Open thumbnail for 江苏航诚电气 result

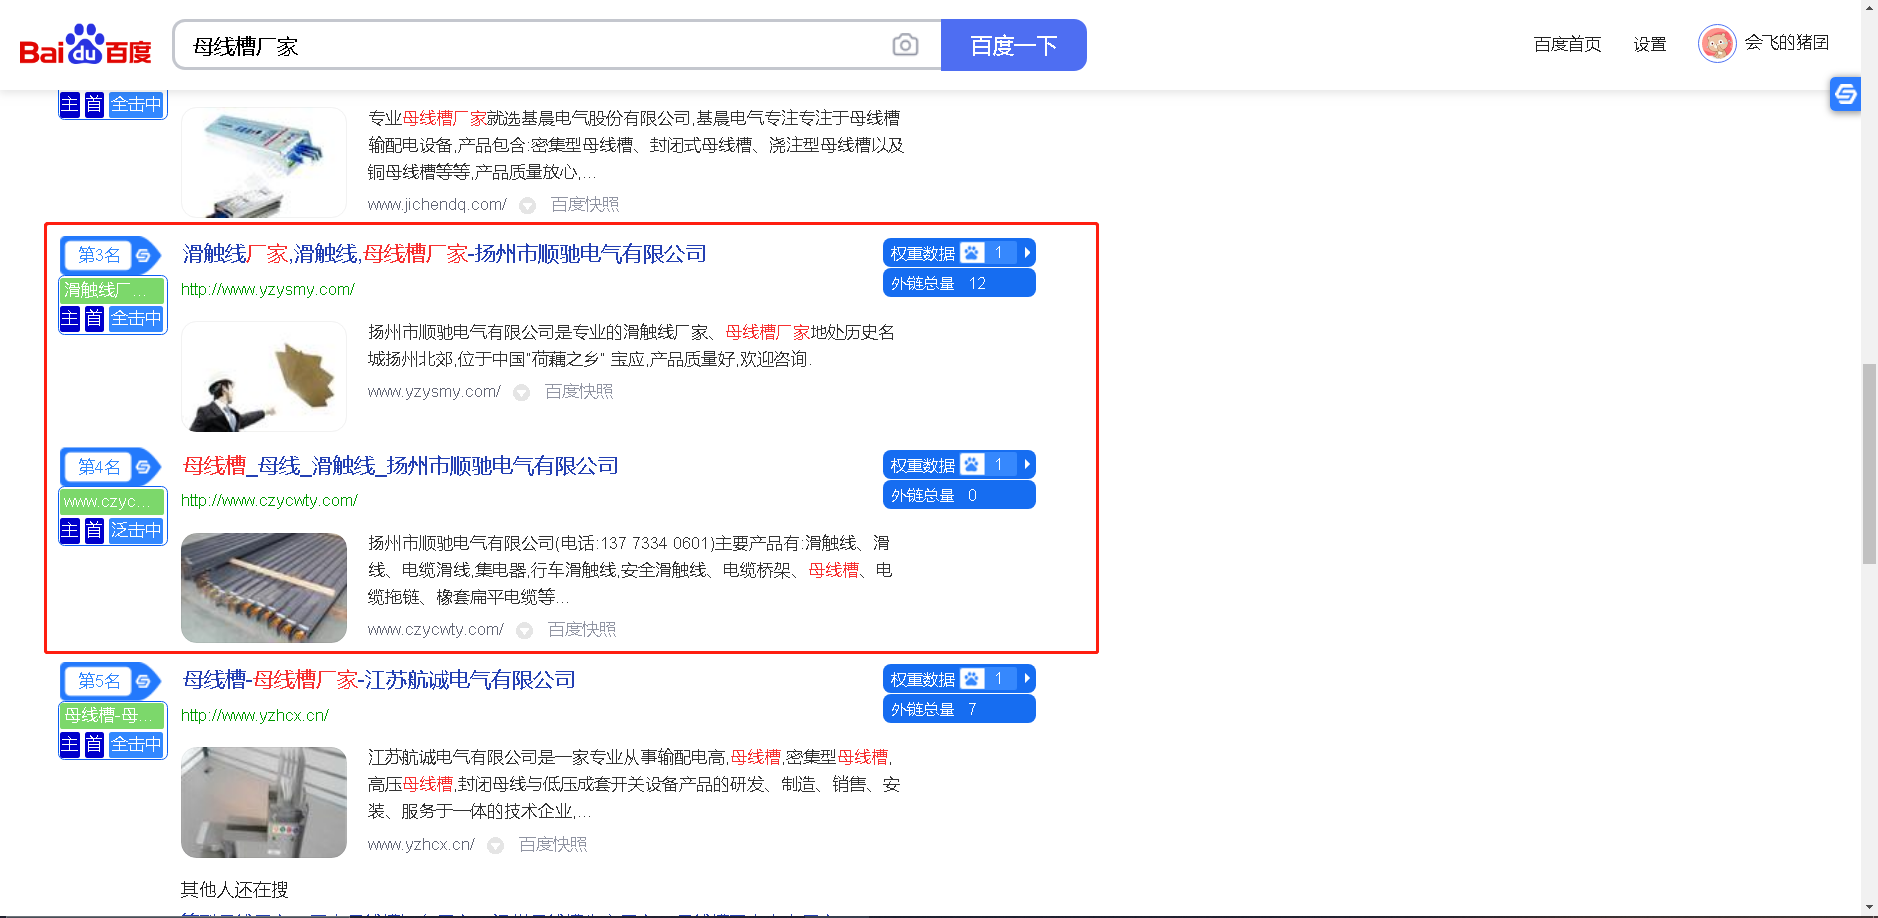point(264,802)
